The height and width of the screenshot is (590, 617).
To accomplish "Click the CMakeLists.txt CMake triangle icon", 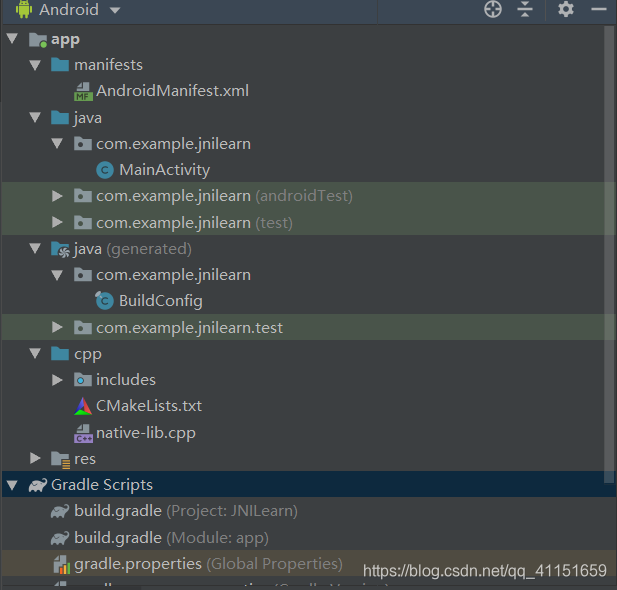I will click(83, 406).
